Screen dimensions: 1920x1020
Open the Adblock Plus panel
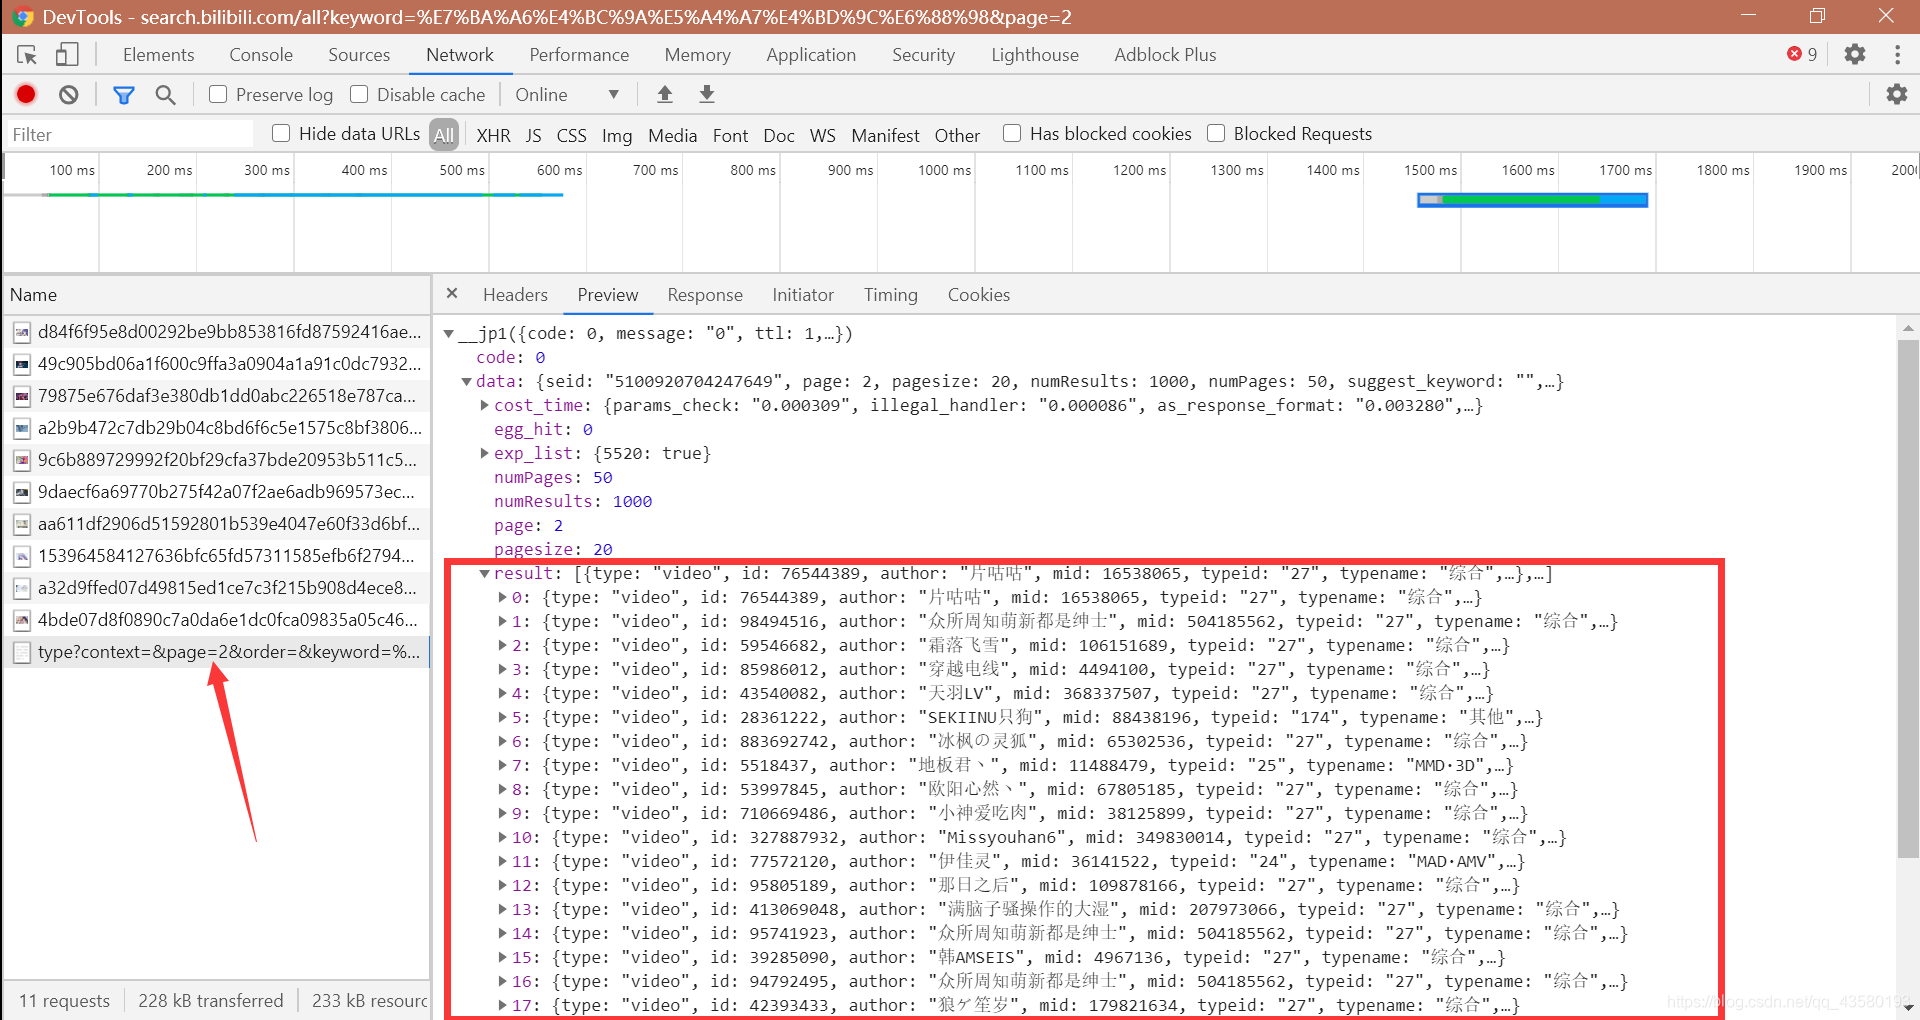[x=1165, y=55]
